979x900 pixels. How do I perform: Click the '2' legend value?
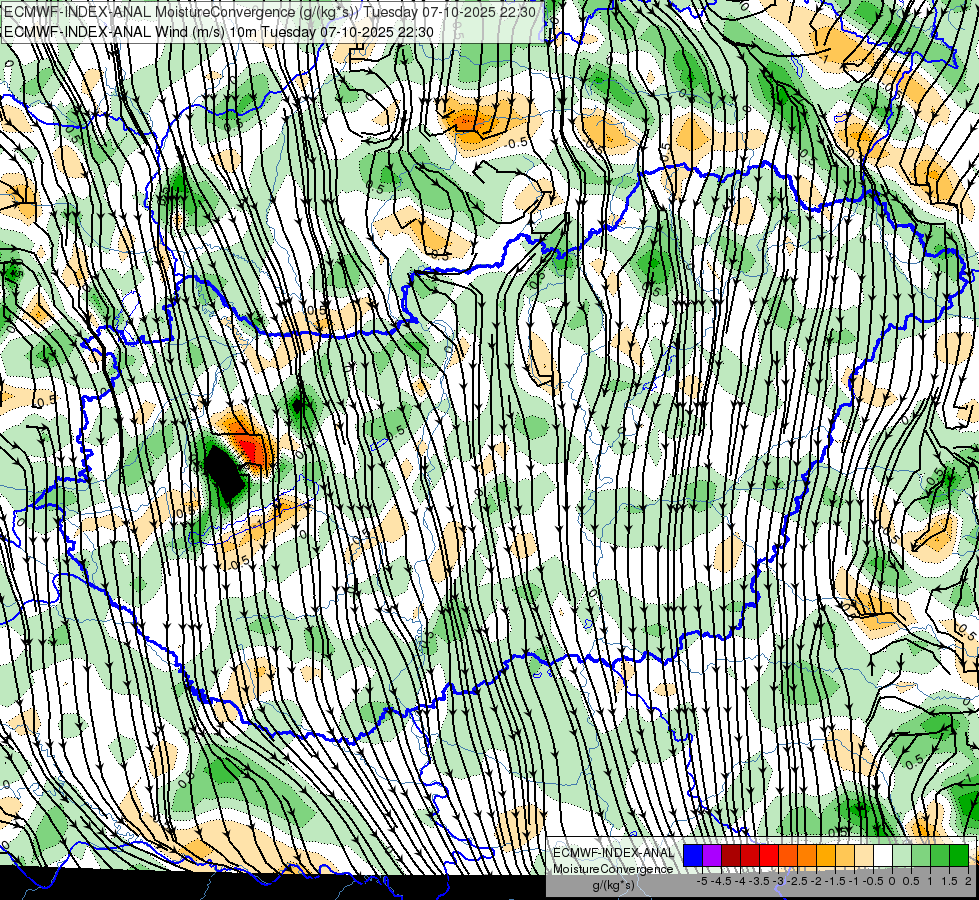click(968, 881)
